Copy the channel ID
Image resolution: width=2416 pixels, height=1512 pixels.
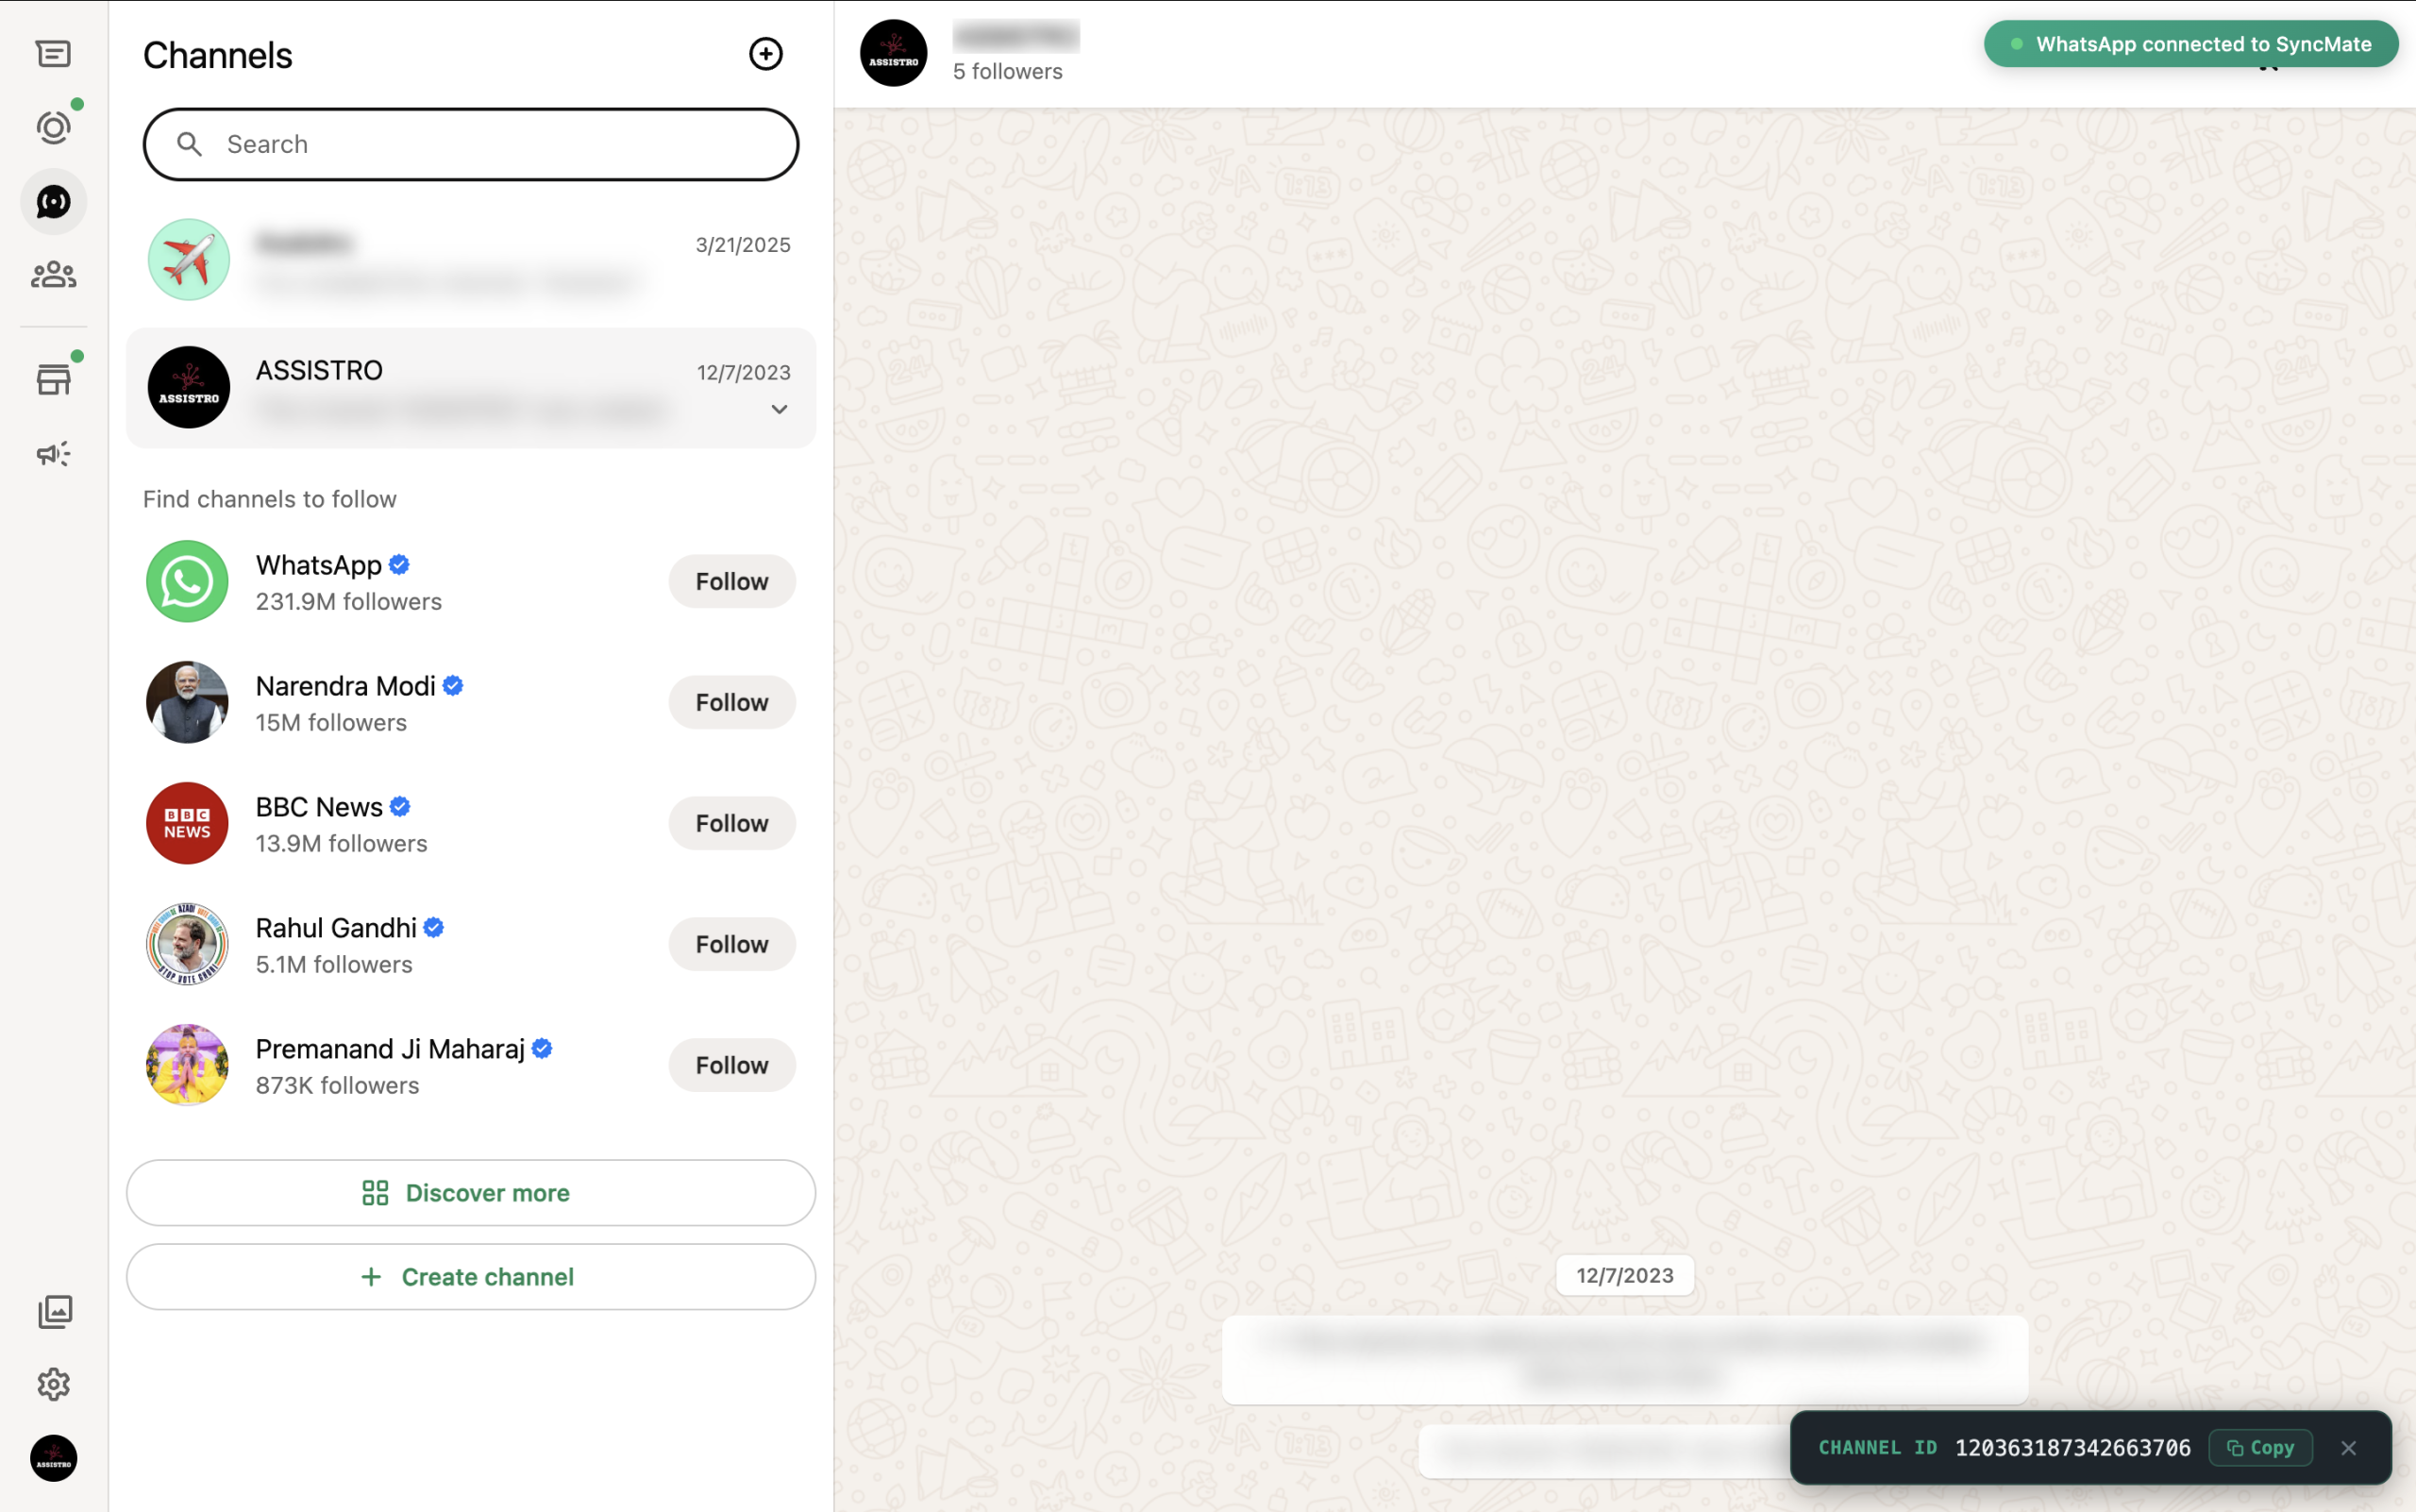click(2260, 1447)
